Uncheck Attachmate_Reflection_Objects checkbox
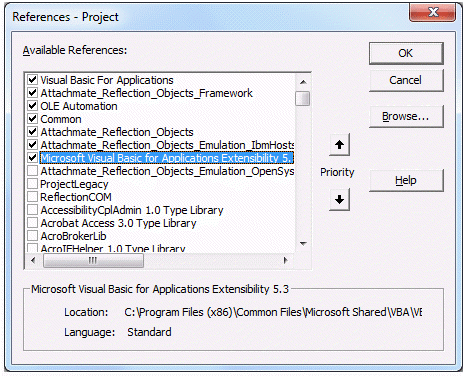Screen dimensions: 463x376 click(32, 132)
